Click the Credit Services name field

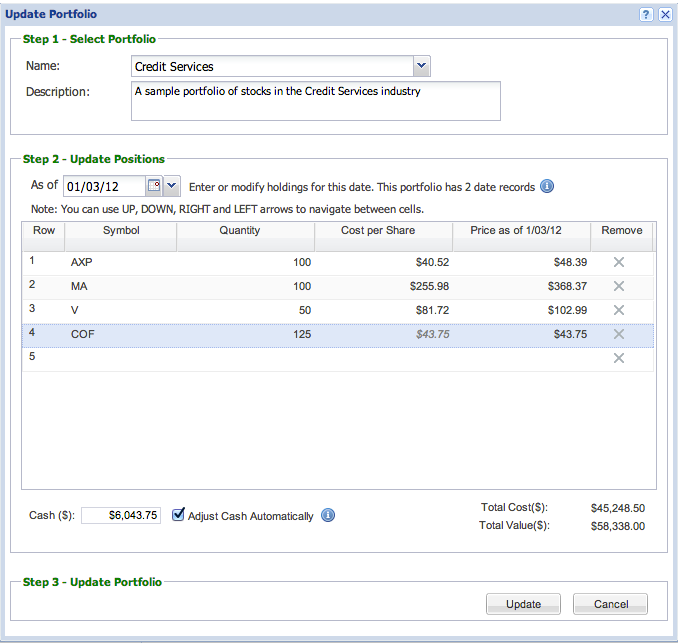click(272, 66)
